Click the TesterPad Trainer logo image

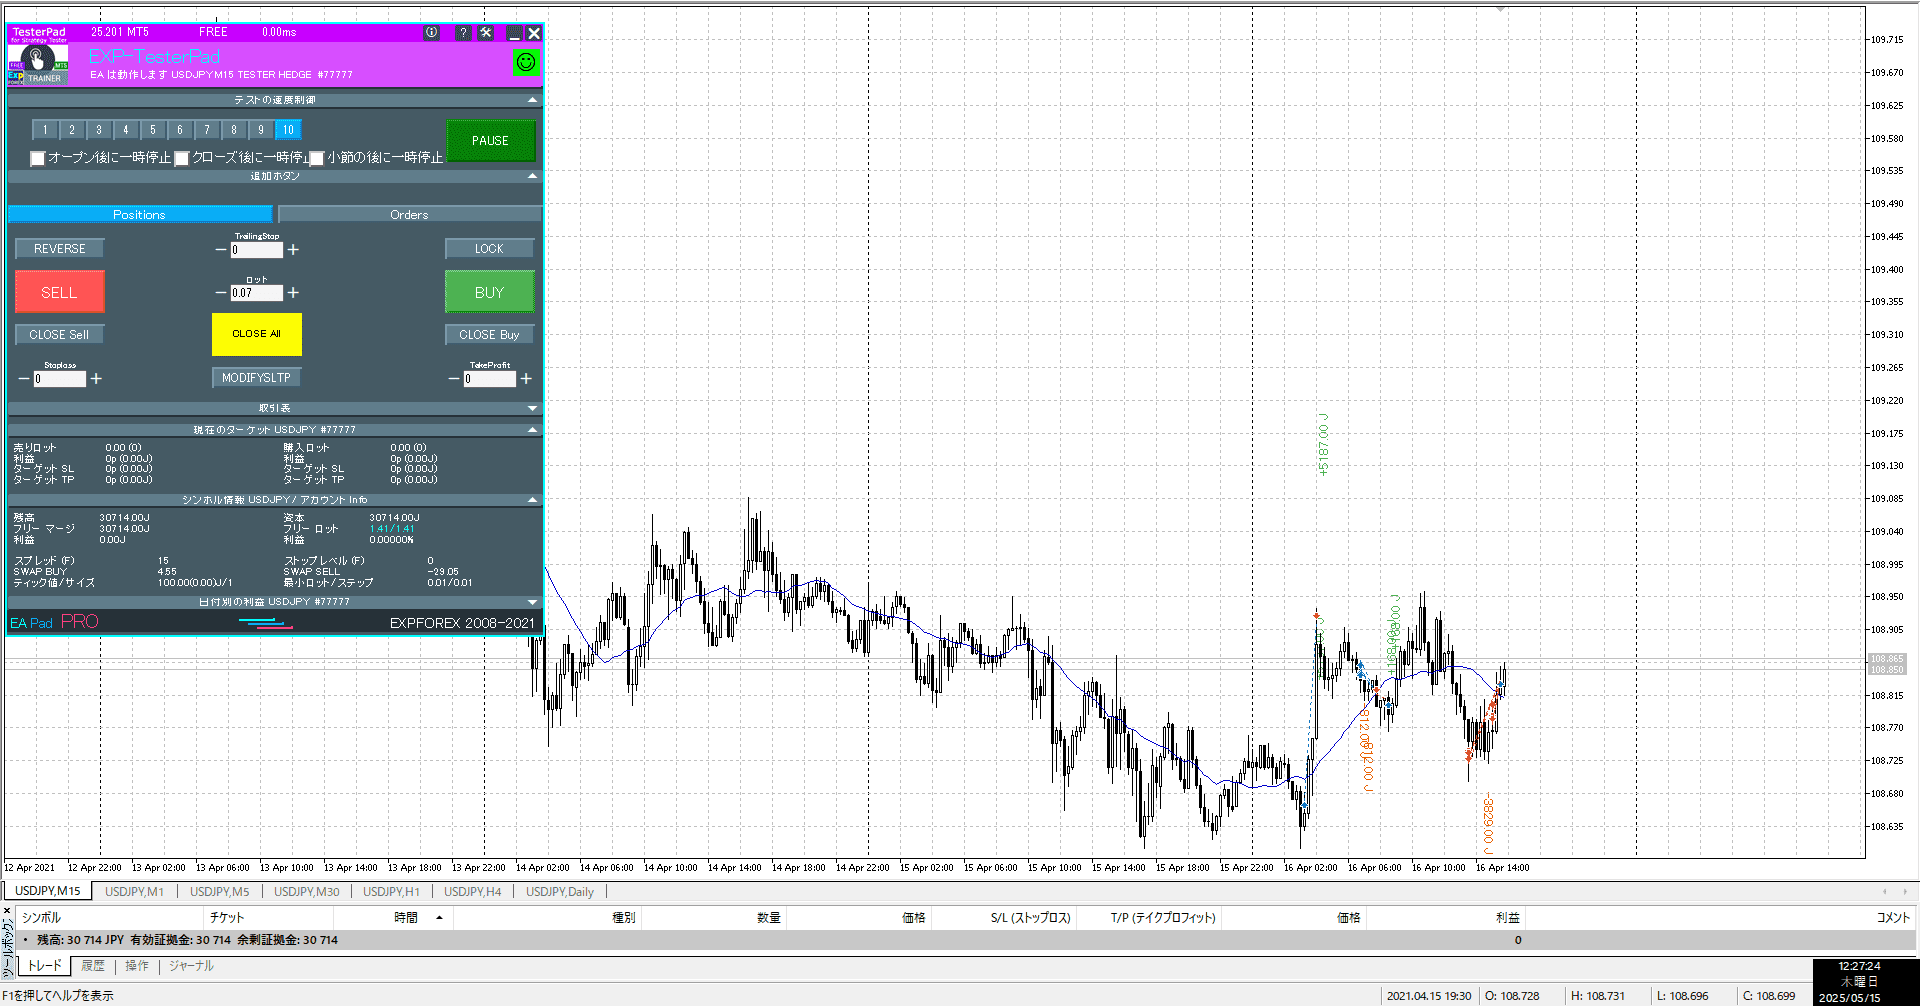(38, 64)
